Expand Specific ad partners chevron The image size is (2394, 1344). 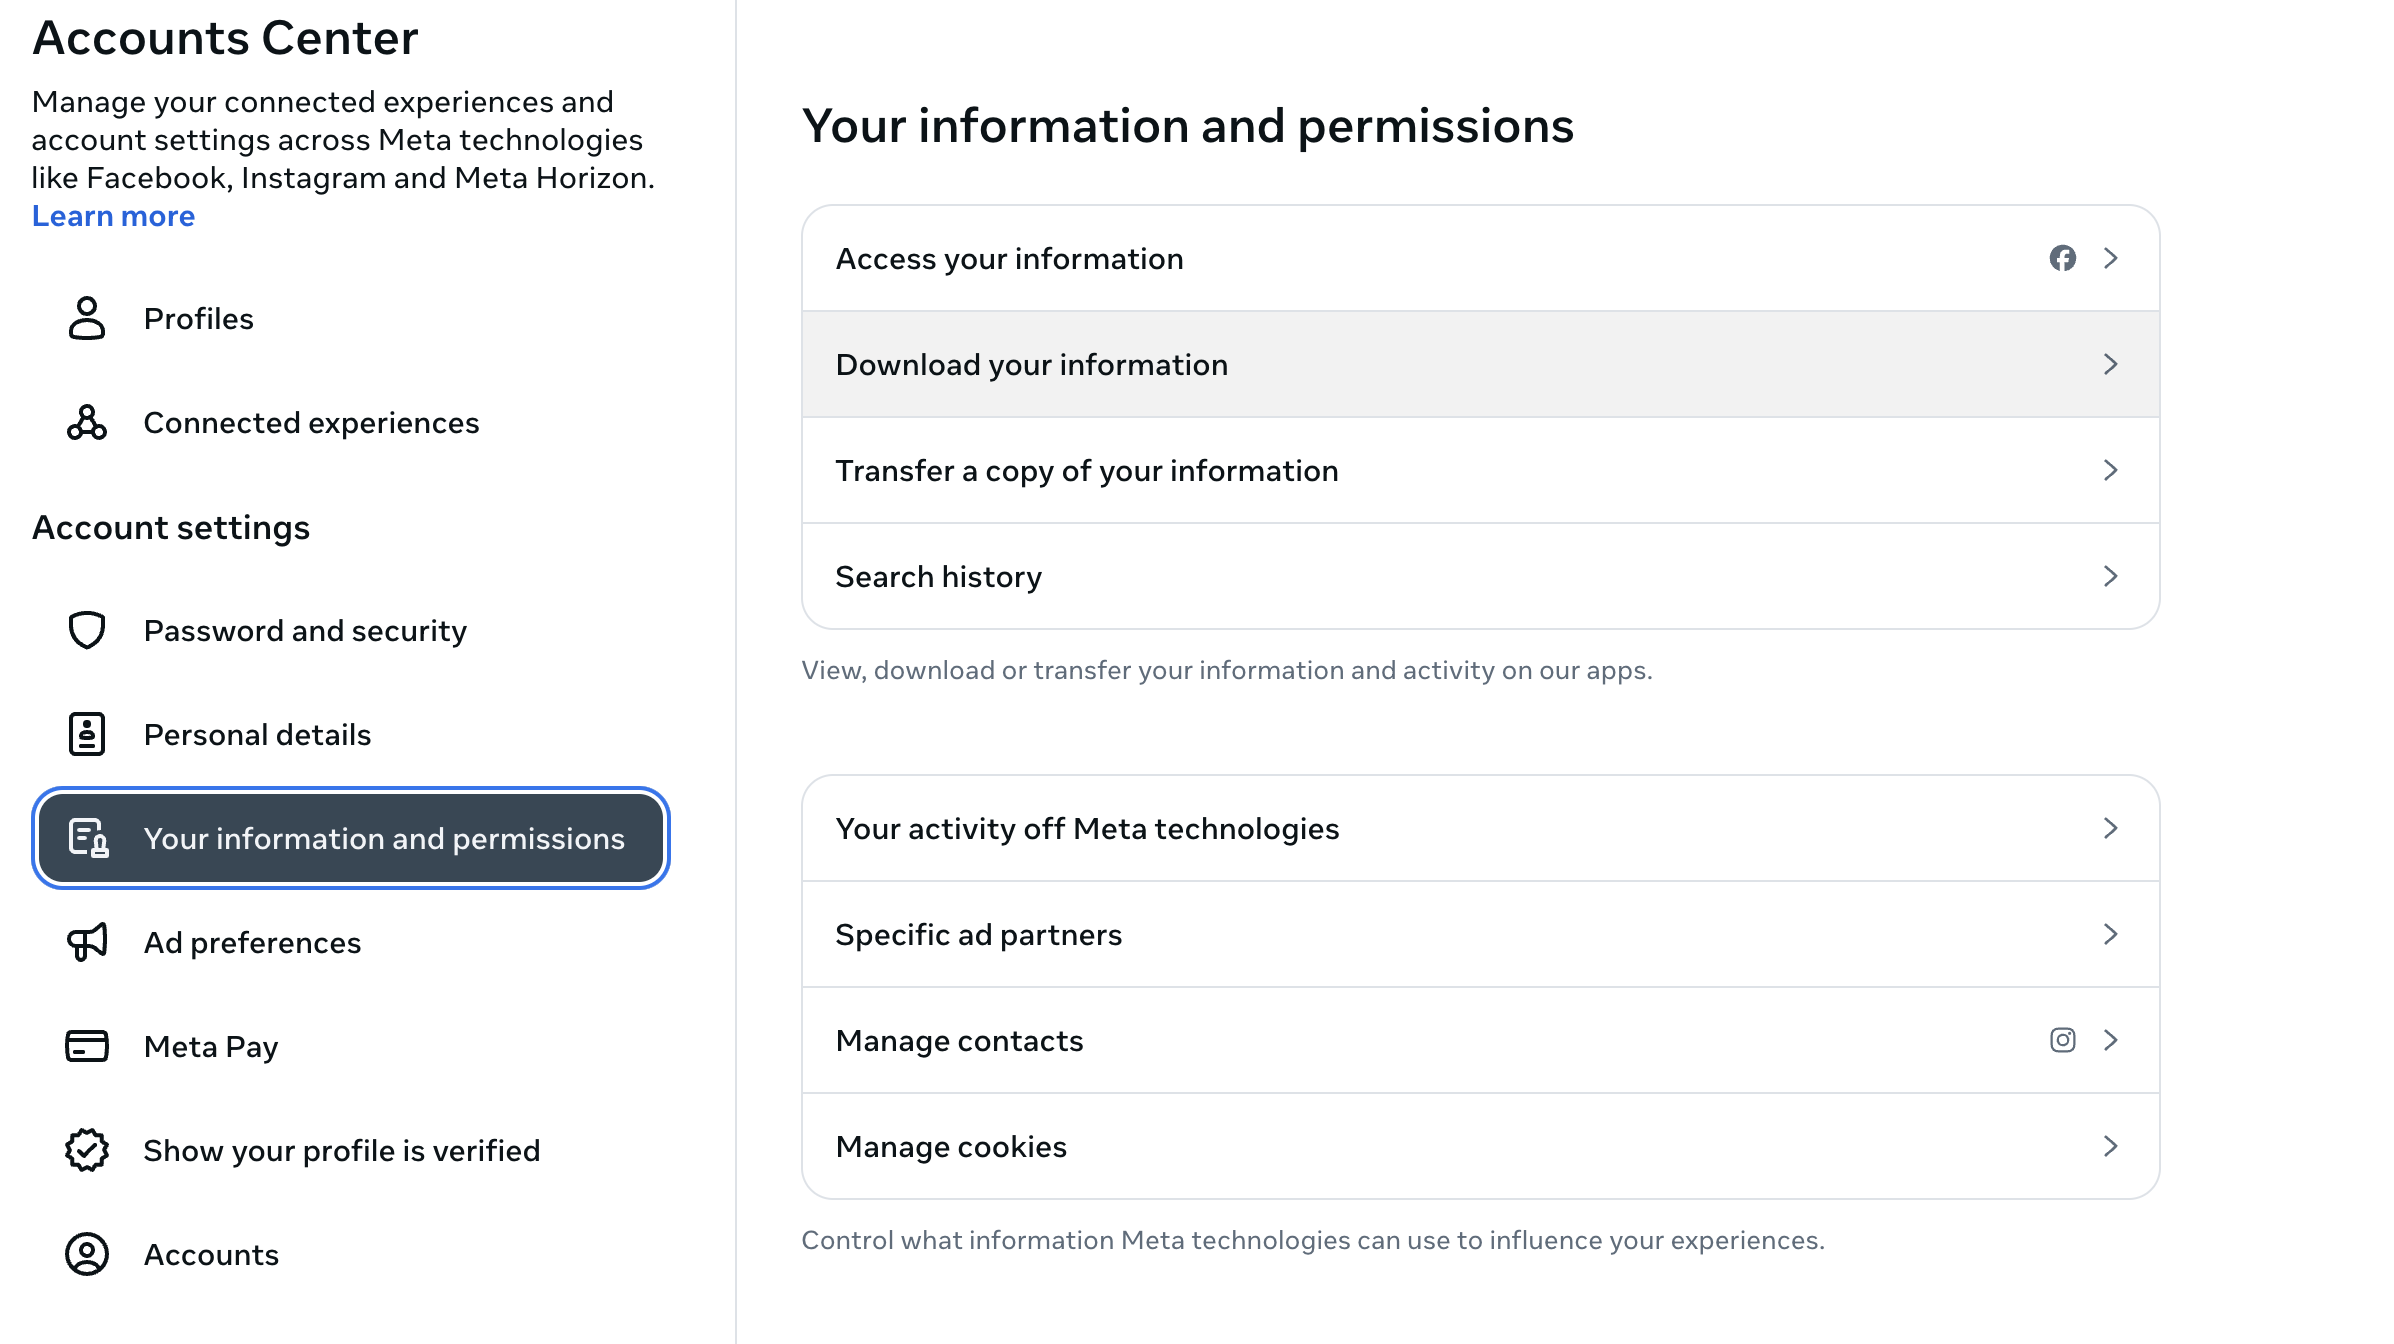[2110, 934]
